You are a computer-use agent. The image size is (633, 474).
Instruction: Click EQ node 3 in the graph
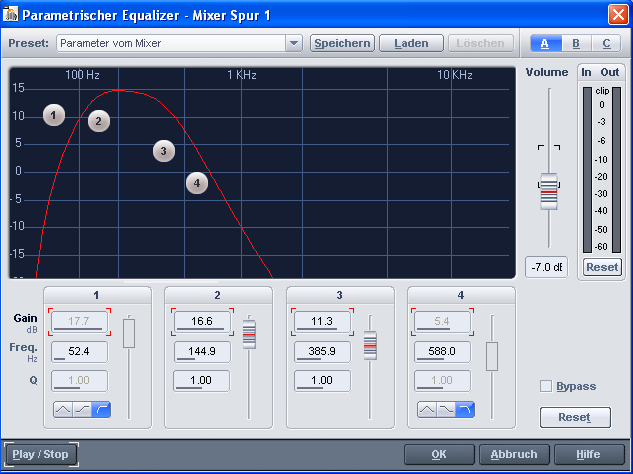[x=163, y=151]
